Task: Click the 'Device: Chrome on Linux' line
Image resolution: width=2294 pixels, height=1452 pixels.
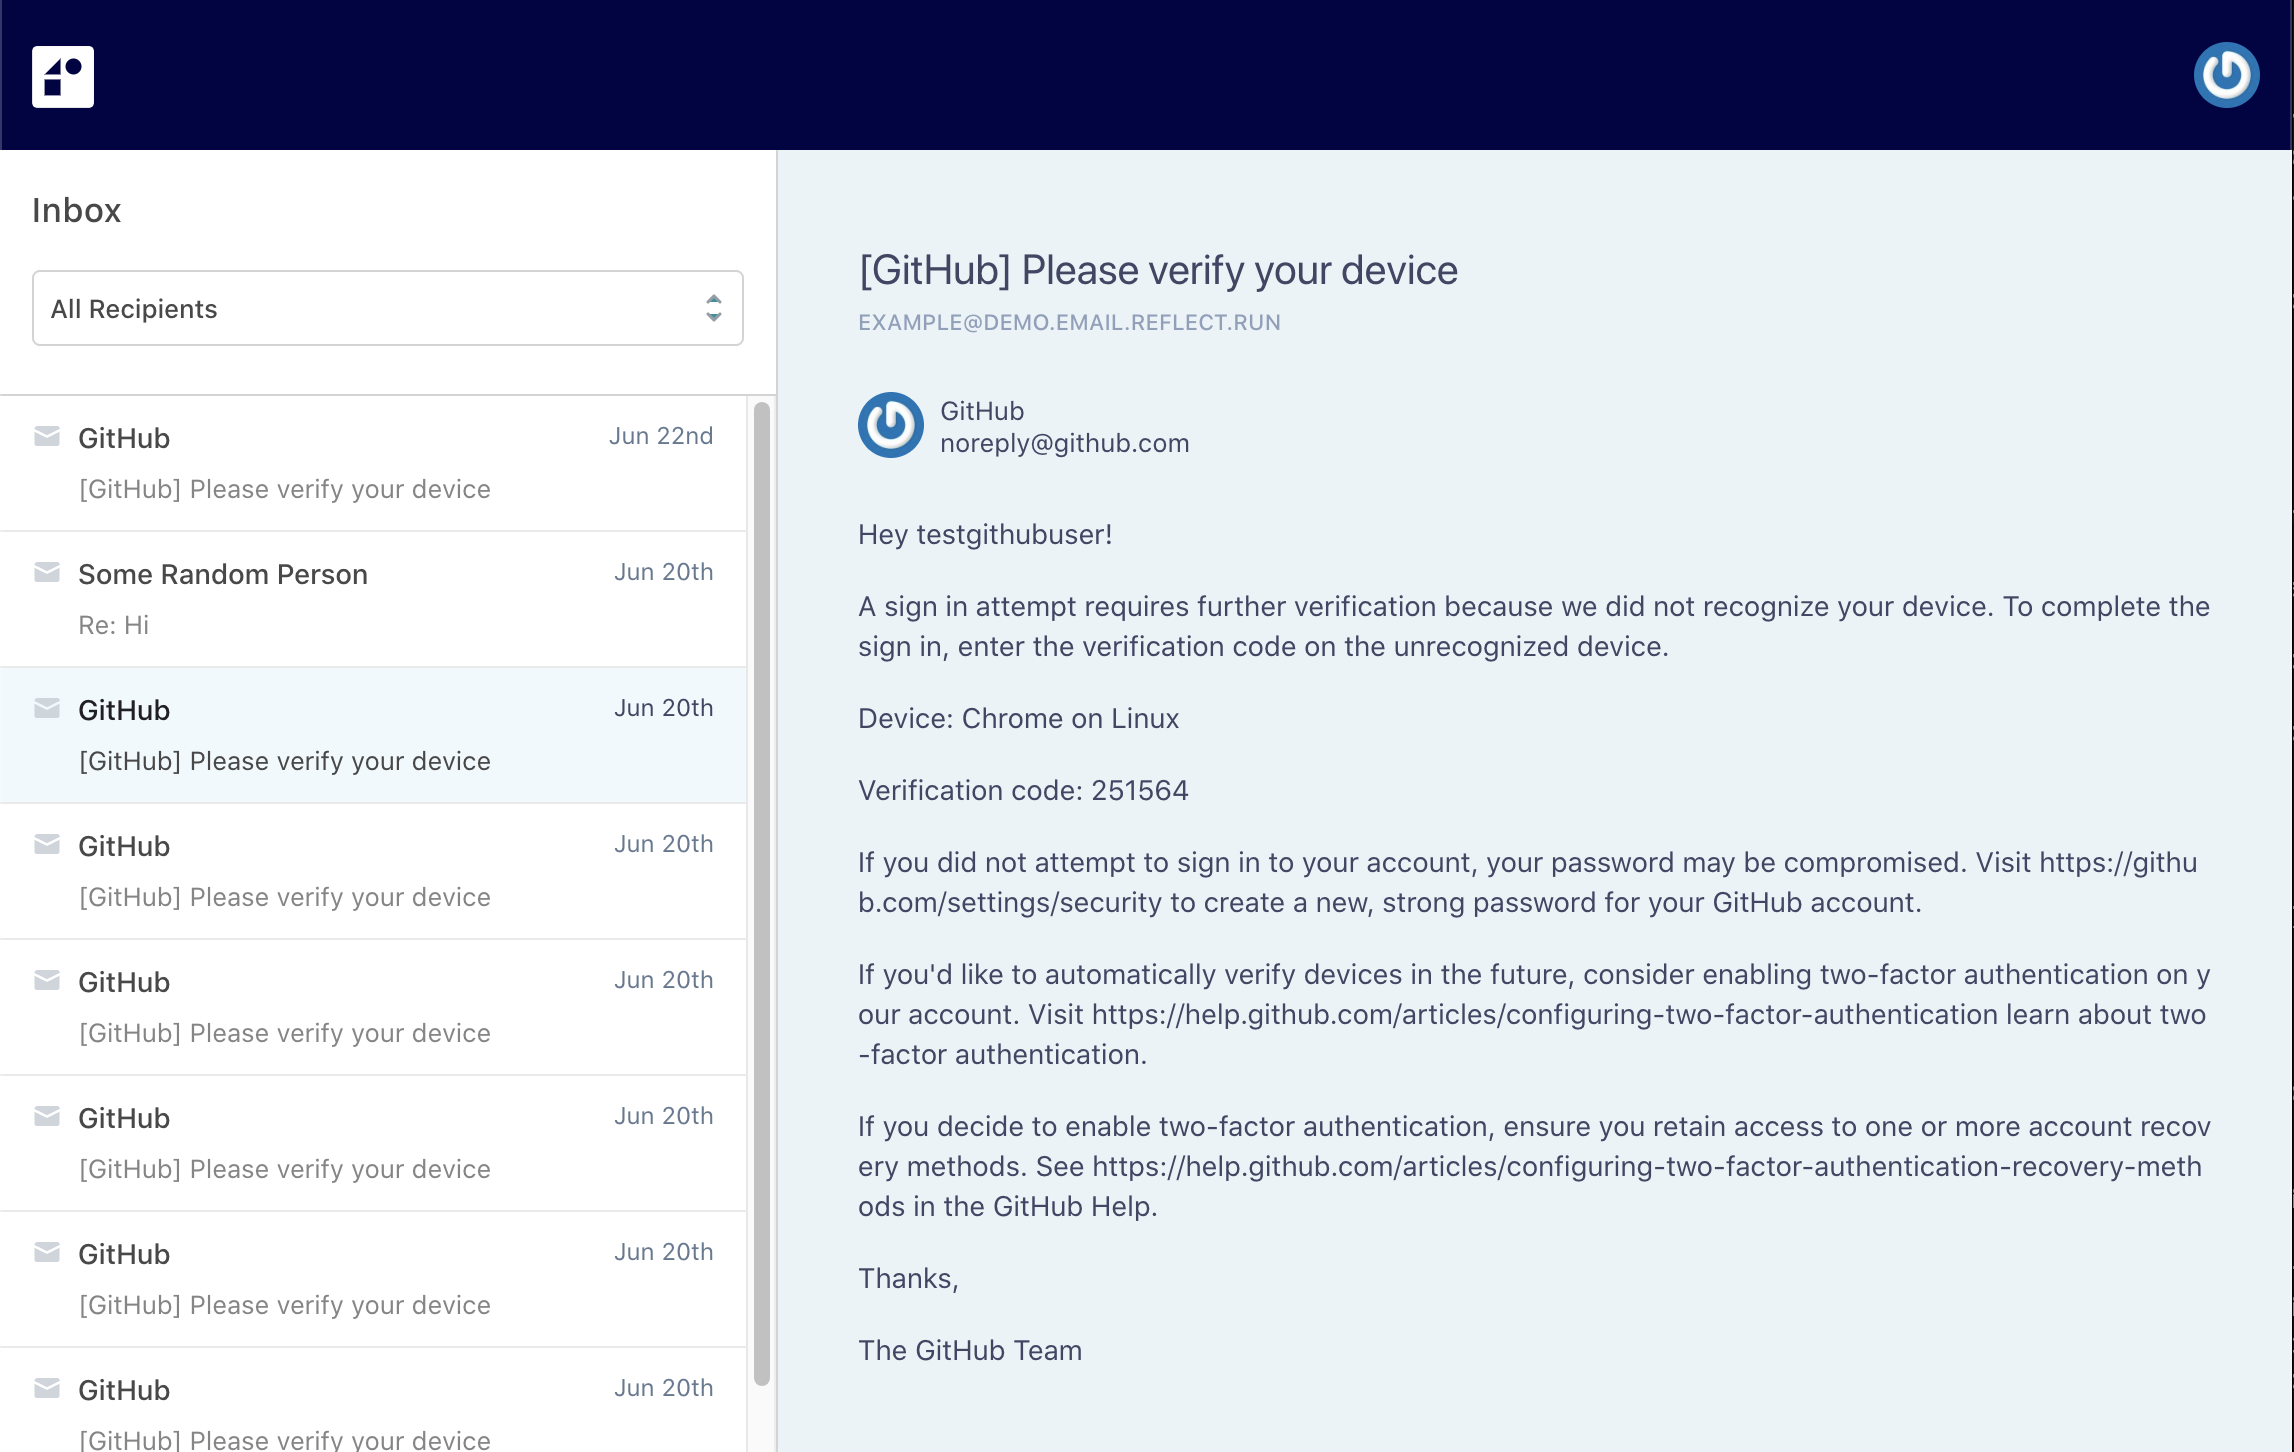Action: point(1018,718)
